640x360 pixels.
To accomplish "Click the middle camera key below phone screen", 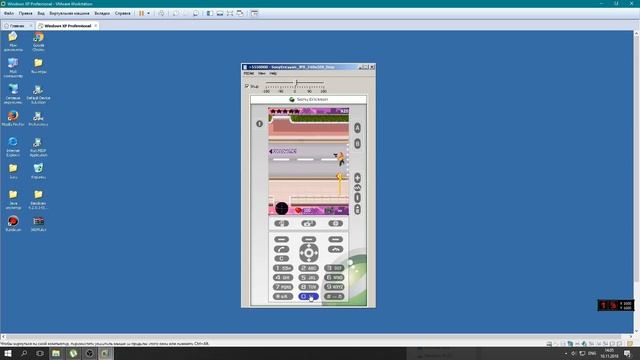I will (x=308, y=223).
